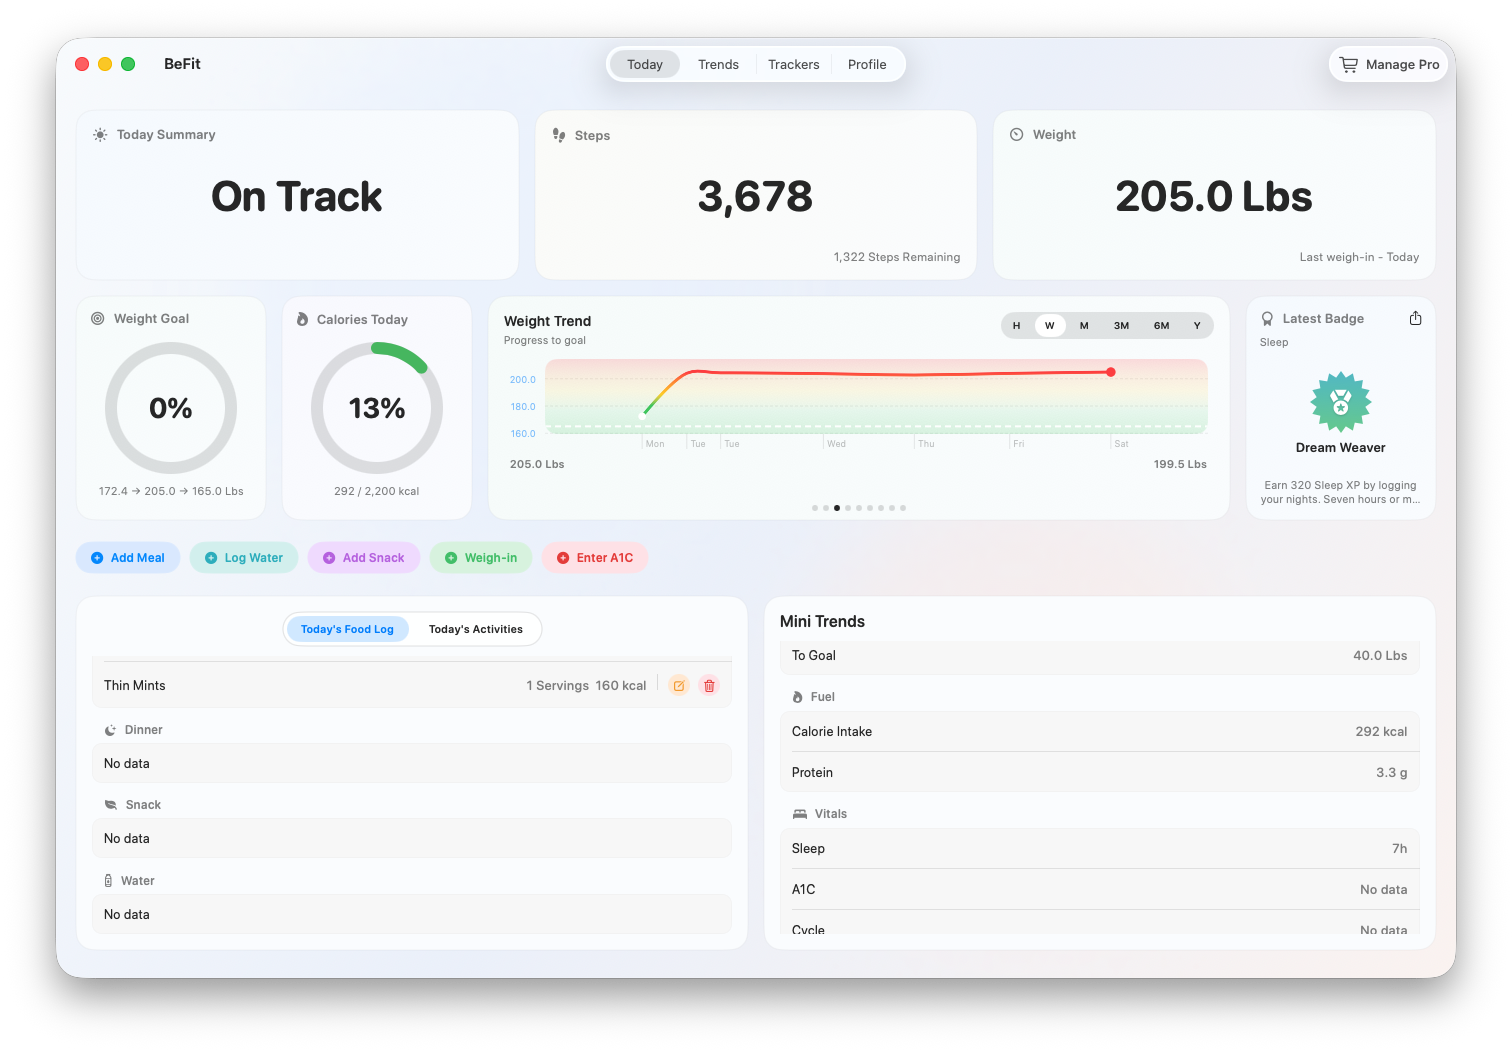Click the Weight Goal 0% progress ring

click(171, 408)
